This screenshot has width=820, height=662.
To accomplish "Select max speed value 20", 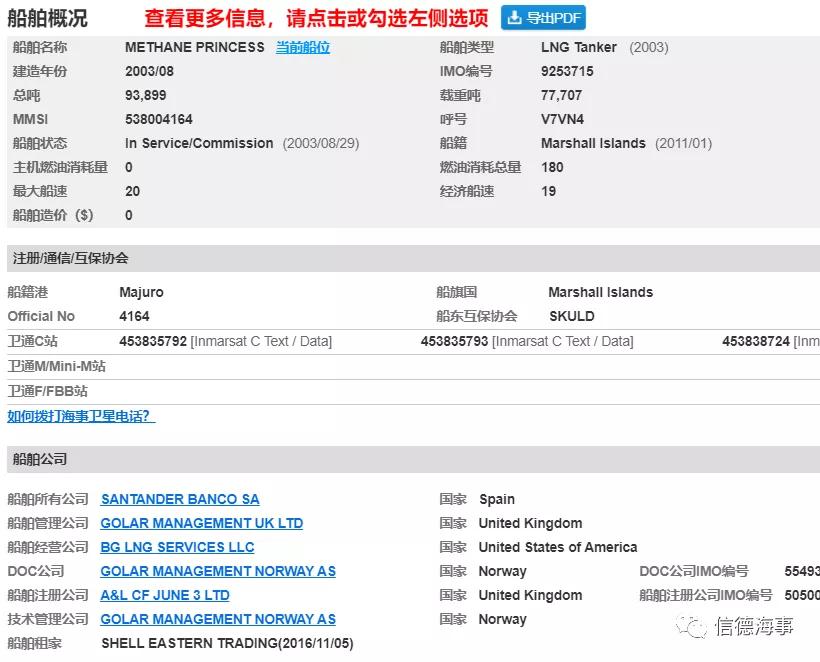I will tap(132, 191).
